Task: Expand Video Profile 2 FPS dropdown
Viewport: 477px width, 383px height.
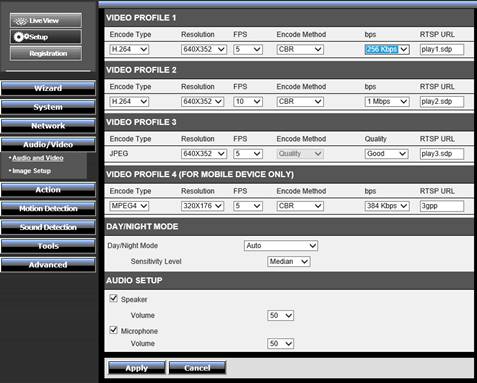Action: click(x=248, y=101)
